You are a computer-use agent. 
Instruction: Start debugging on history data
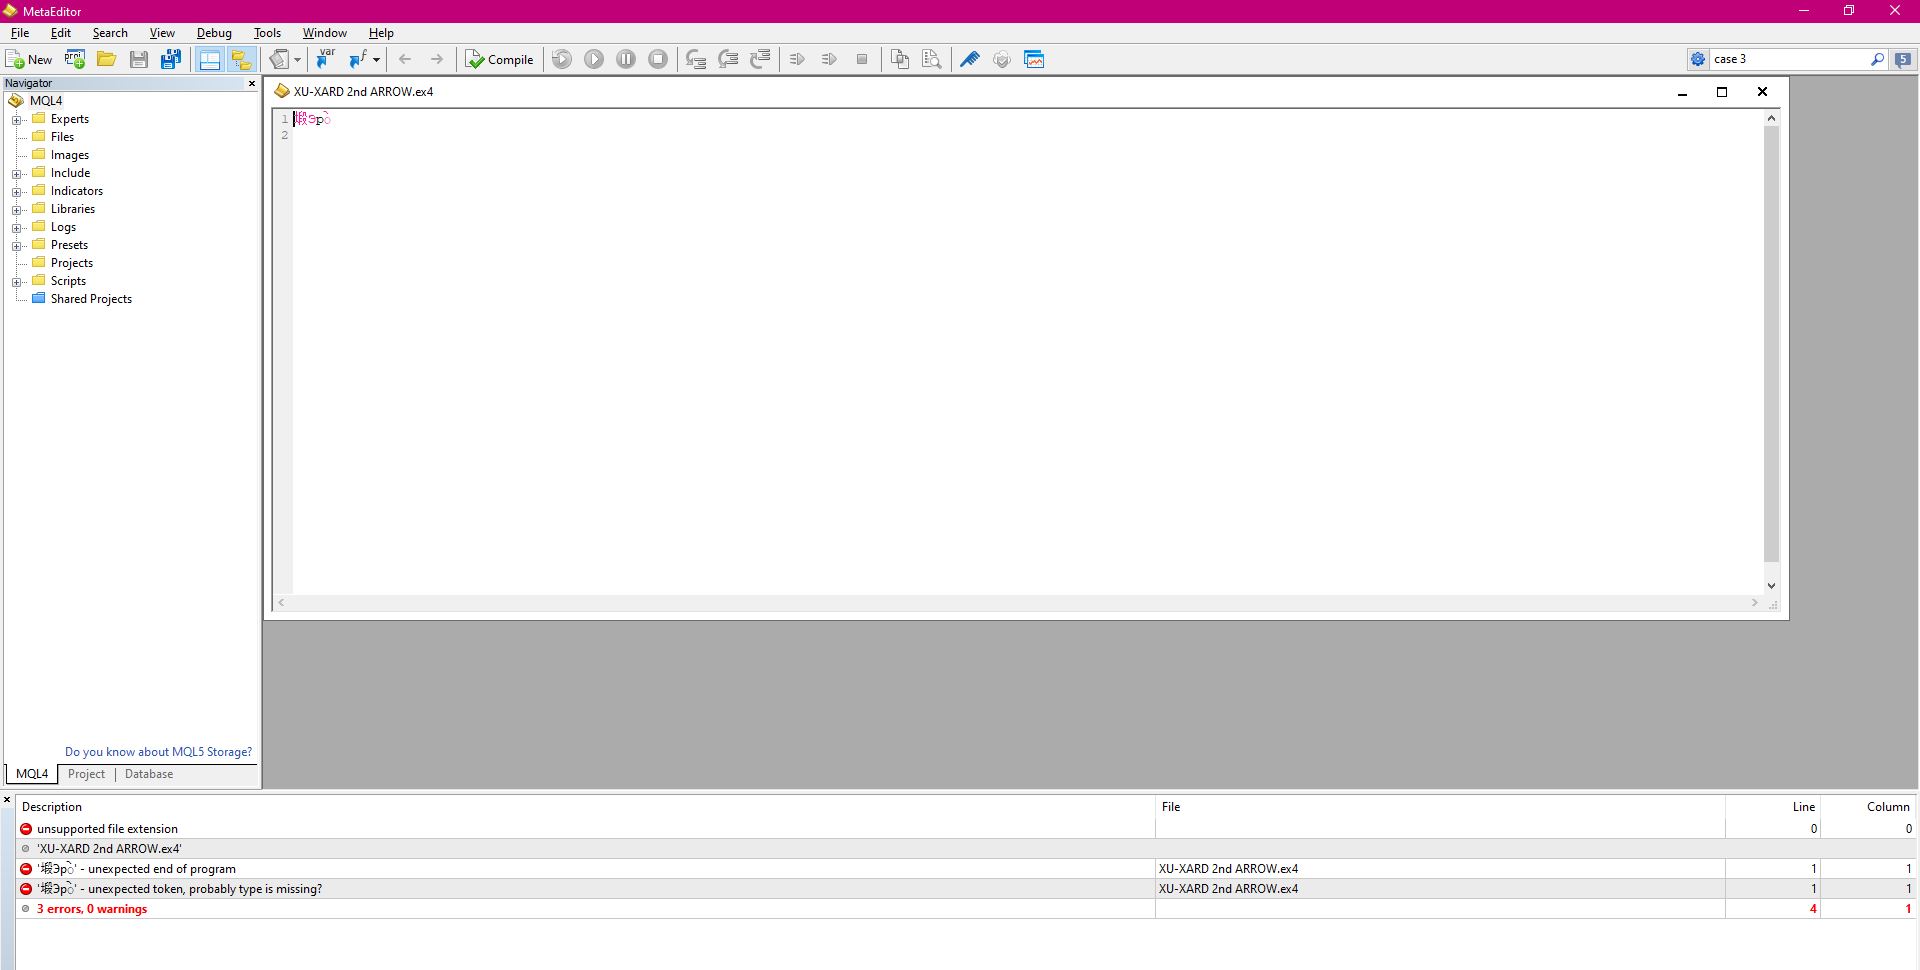pos(562,60)
